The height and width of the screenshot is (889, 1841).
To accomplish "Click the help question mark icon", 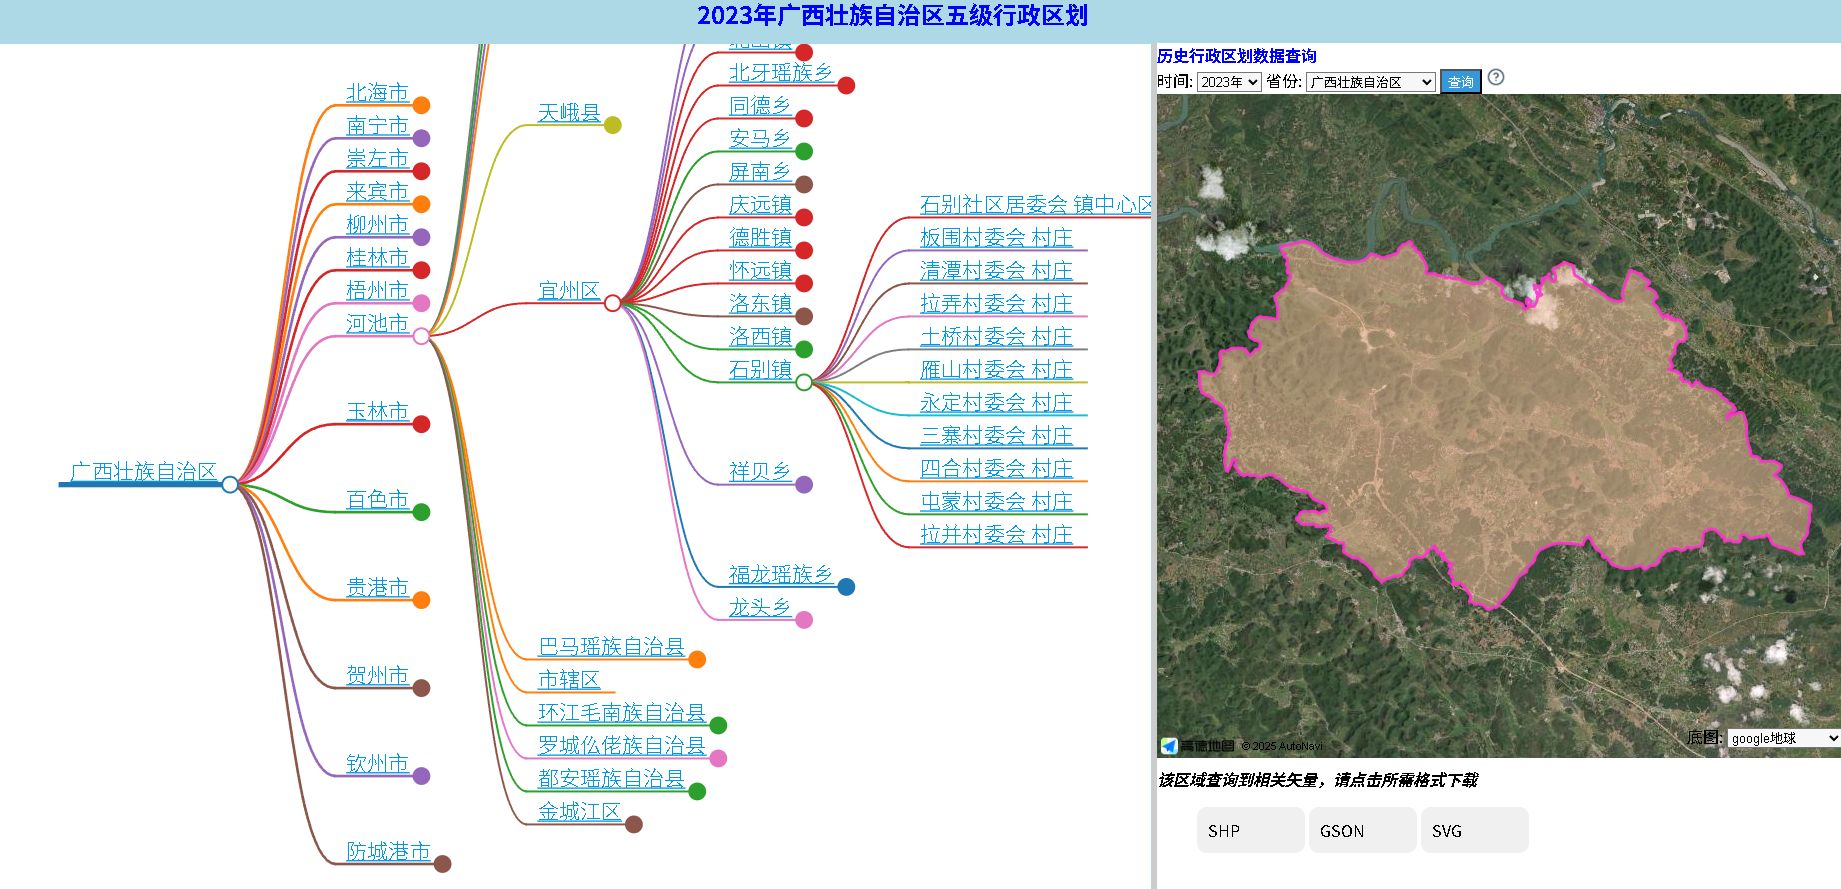I will click(1495, 78).
